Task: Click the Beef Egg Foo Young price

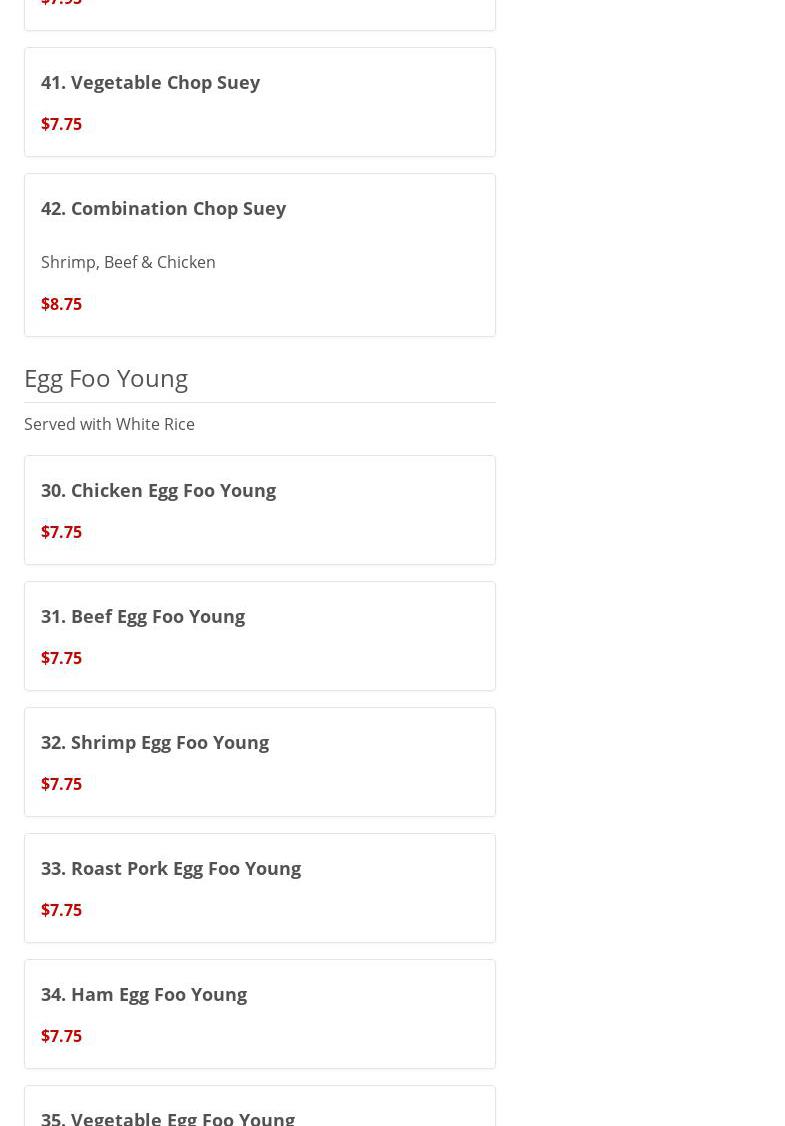Action: 61,658
